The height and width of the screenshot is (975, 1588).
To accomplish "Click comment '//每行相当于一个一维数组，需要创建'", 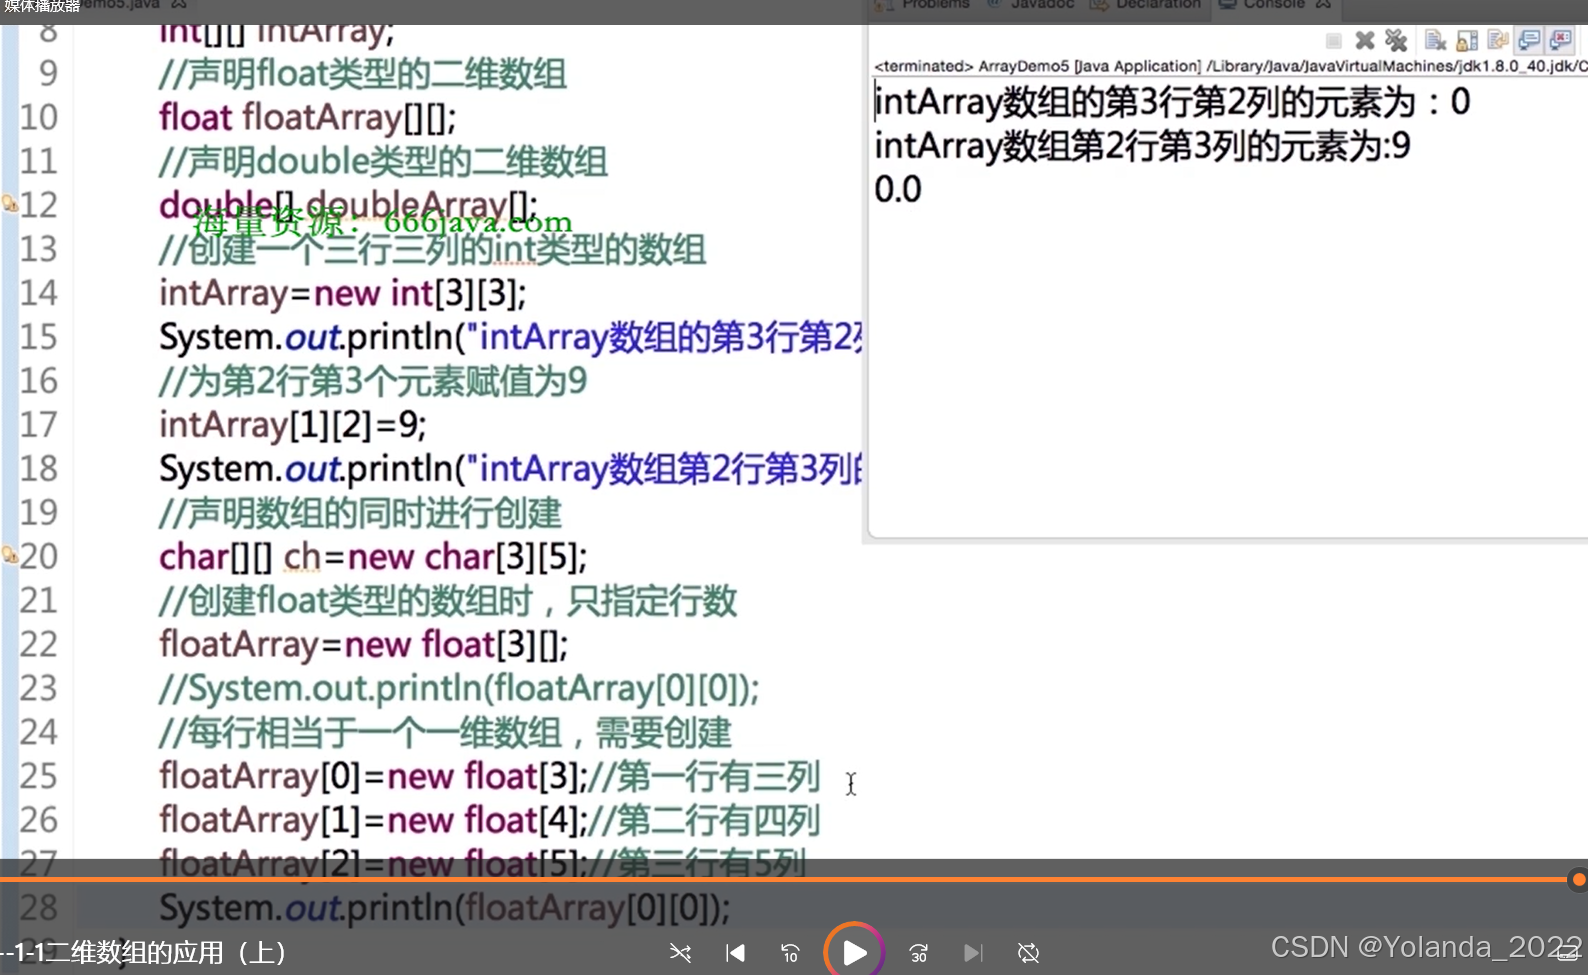I will pos(445,733).
